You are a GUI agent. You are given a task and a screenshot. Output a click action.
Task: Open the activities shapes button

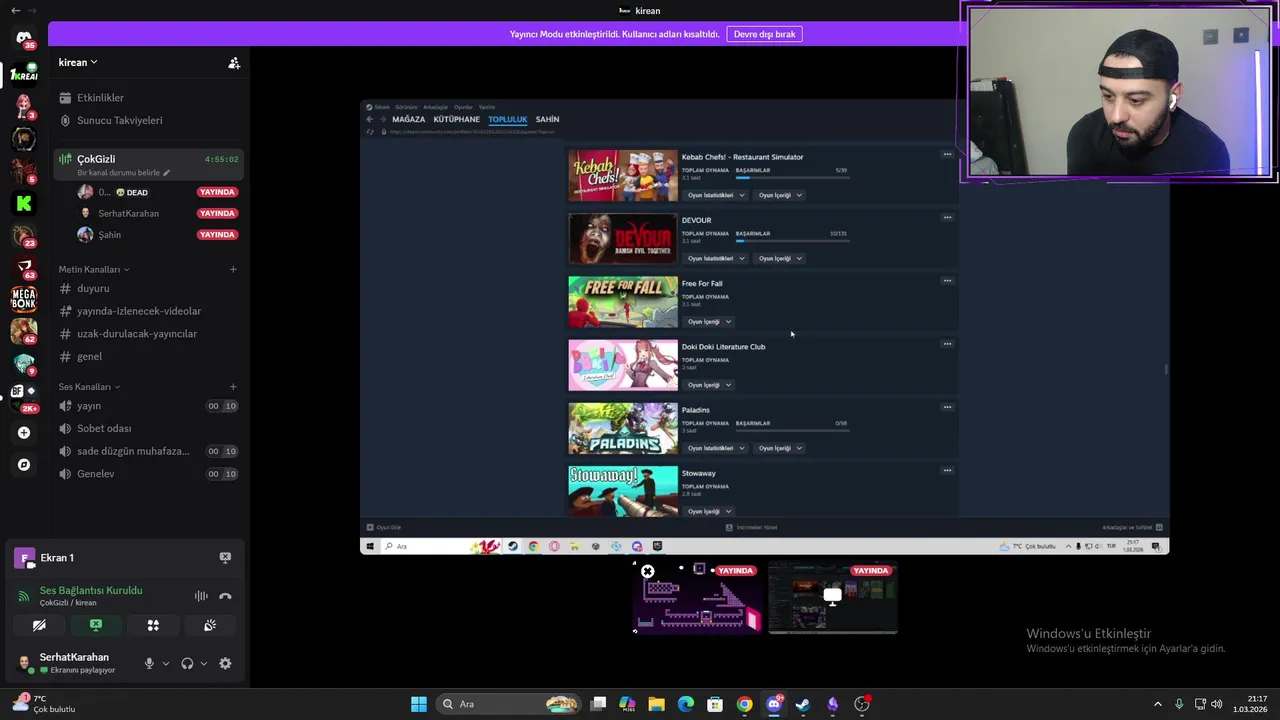(x=153, y=625)
